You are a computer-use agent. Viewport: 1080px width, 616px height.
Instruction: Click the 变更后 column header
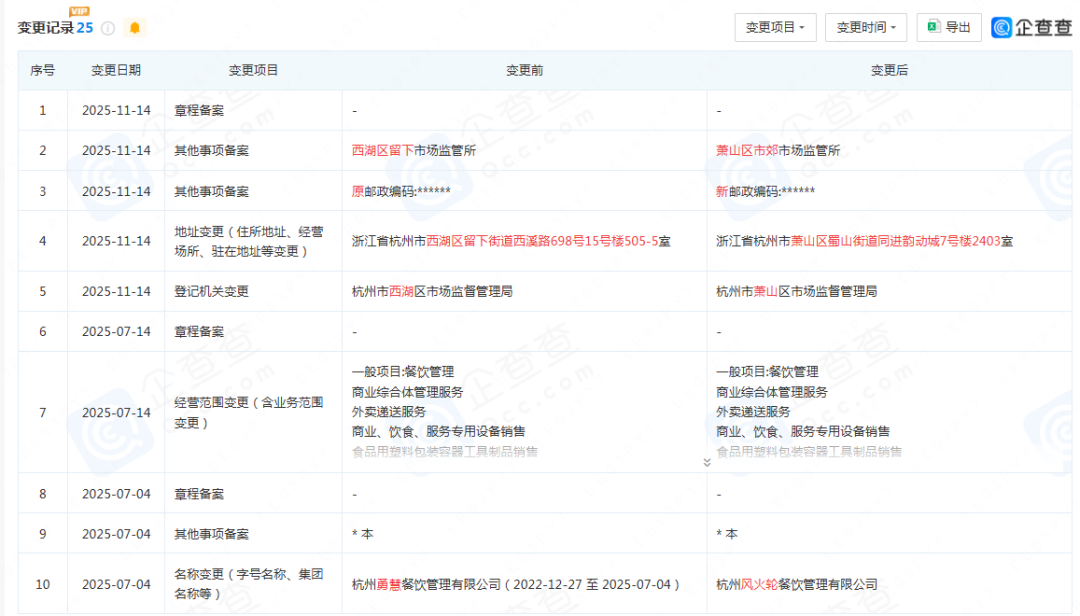click(889, 70)
